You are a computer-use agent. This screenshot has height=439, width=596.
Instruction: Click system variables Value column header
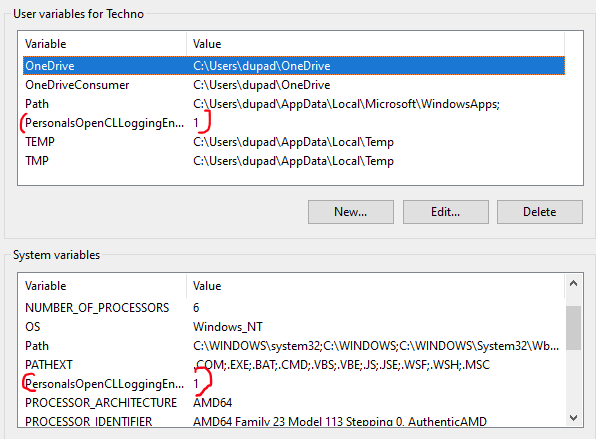point(376,286)
